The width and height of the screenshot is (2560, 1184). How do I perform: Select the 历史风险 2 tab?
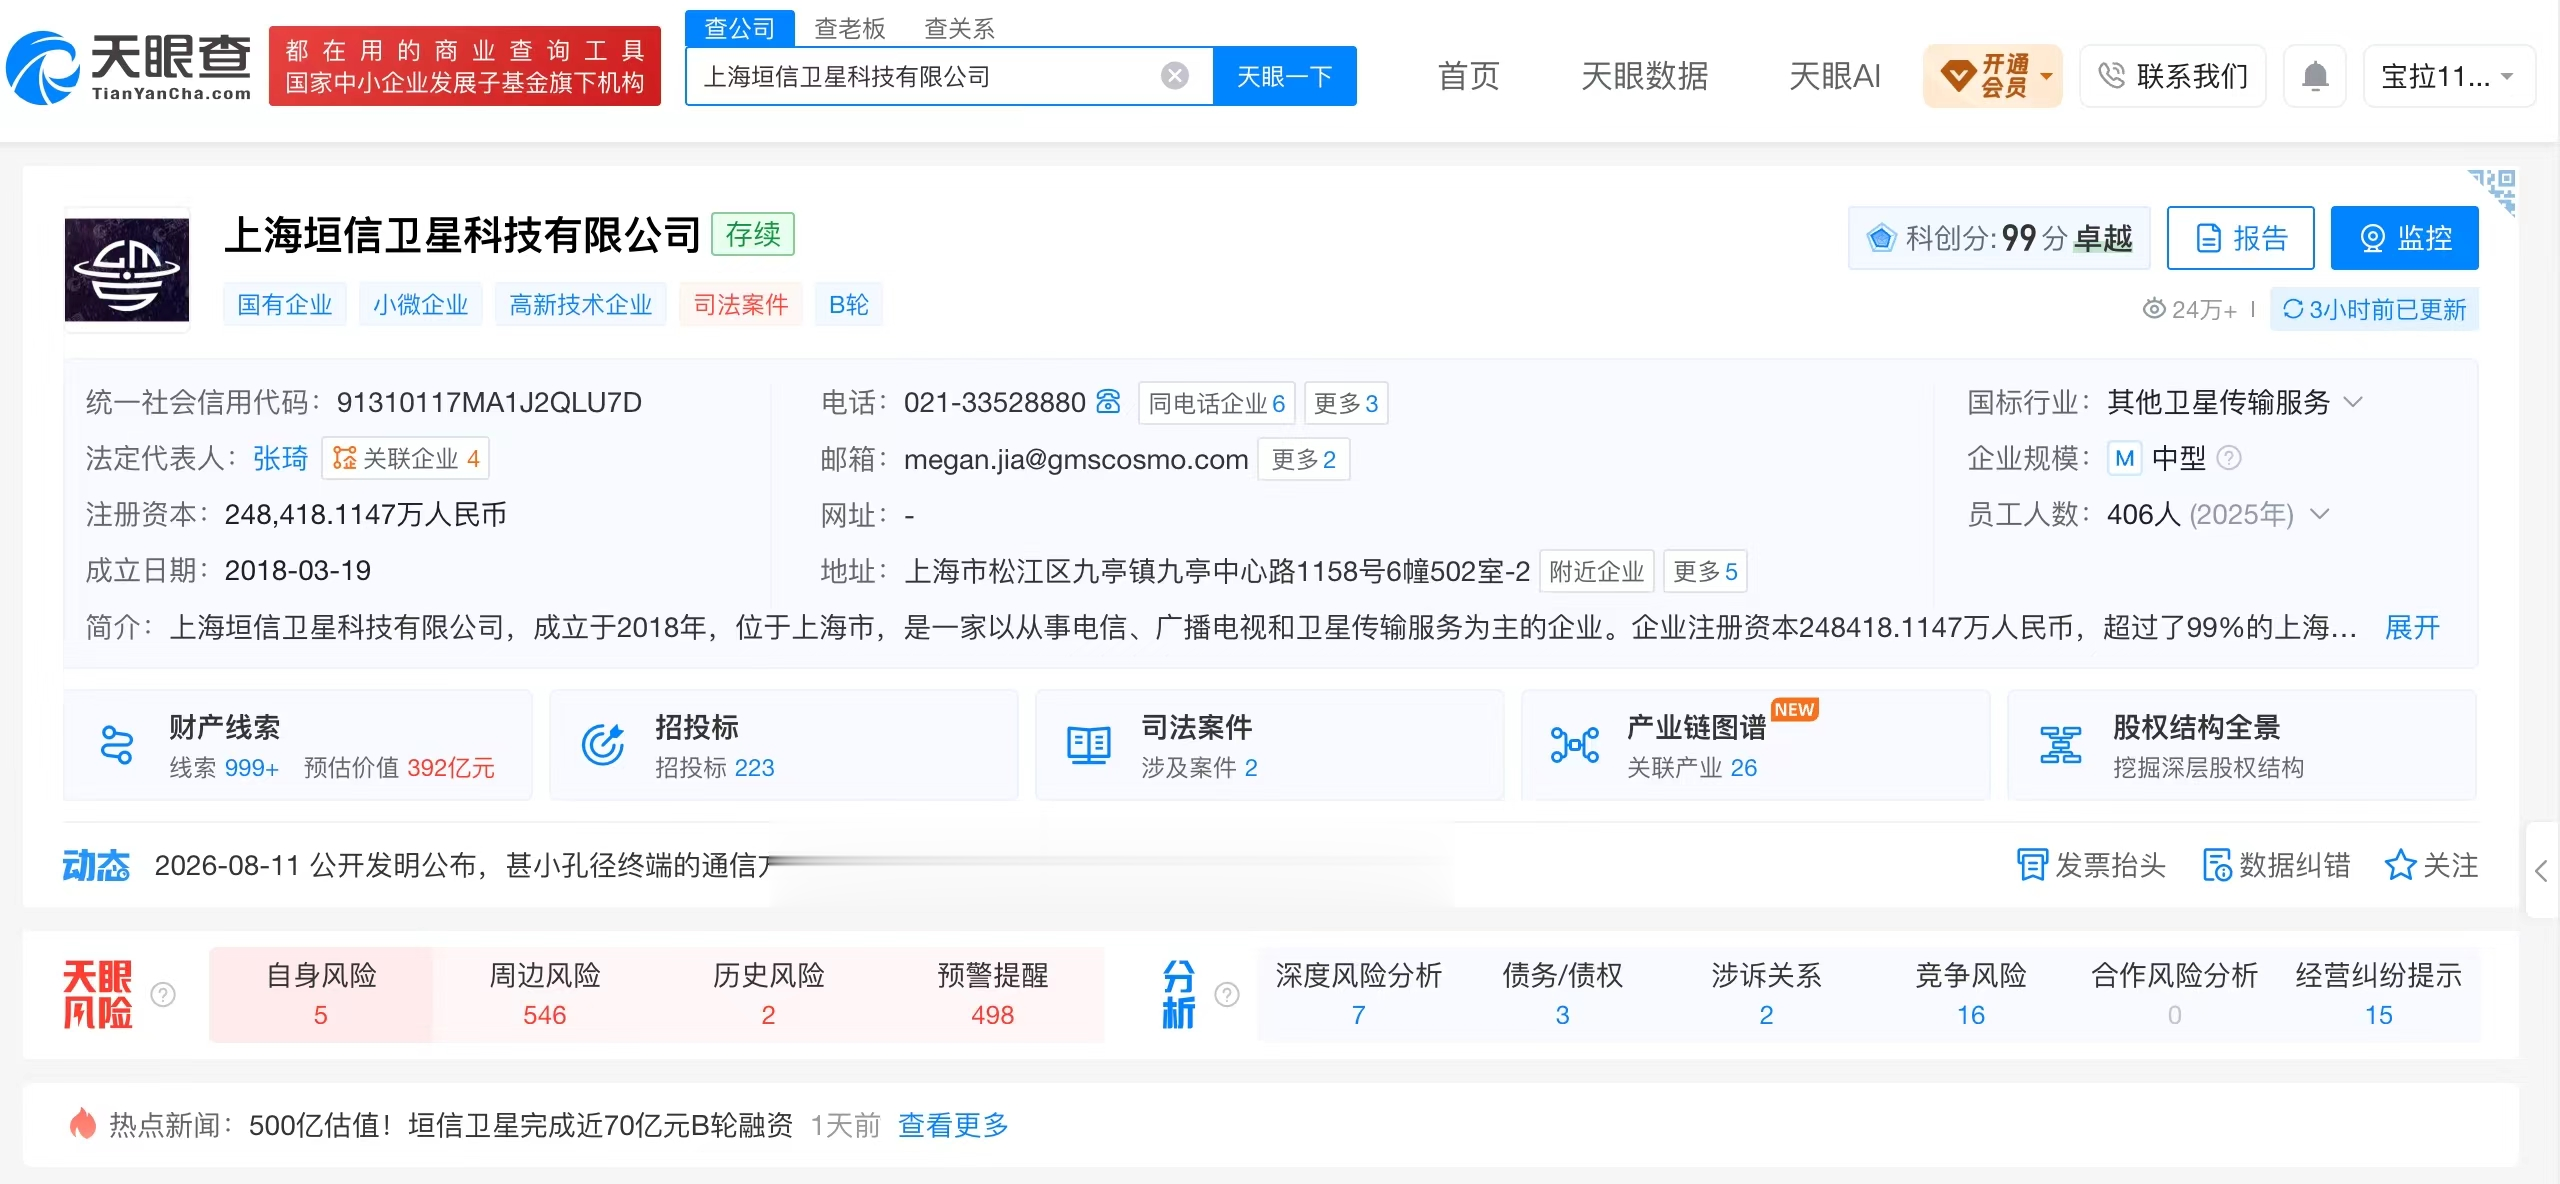pyautogui.click(x=768, y=994)
